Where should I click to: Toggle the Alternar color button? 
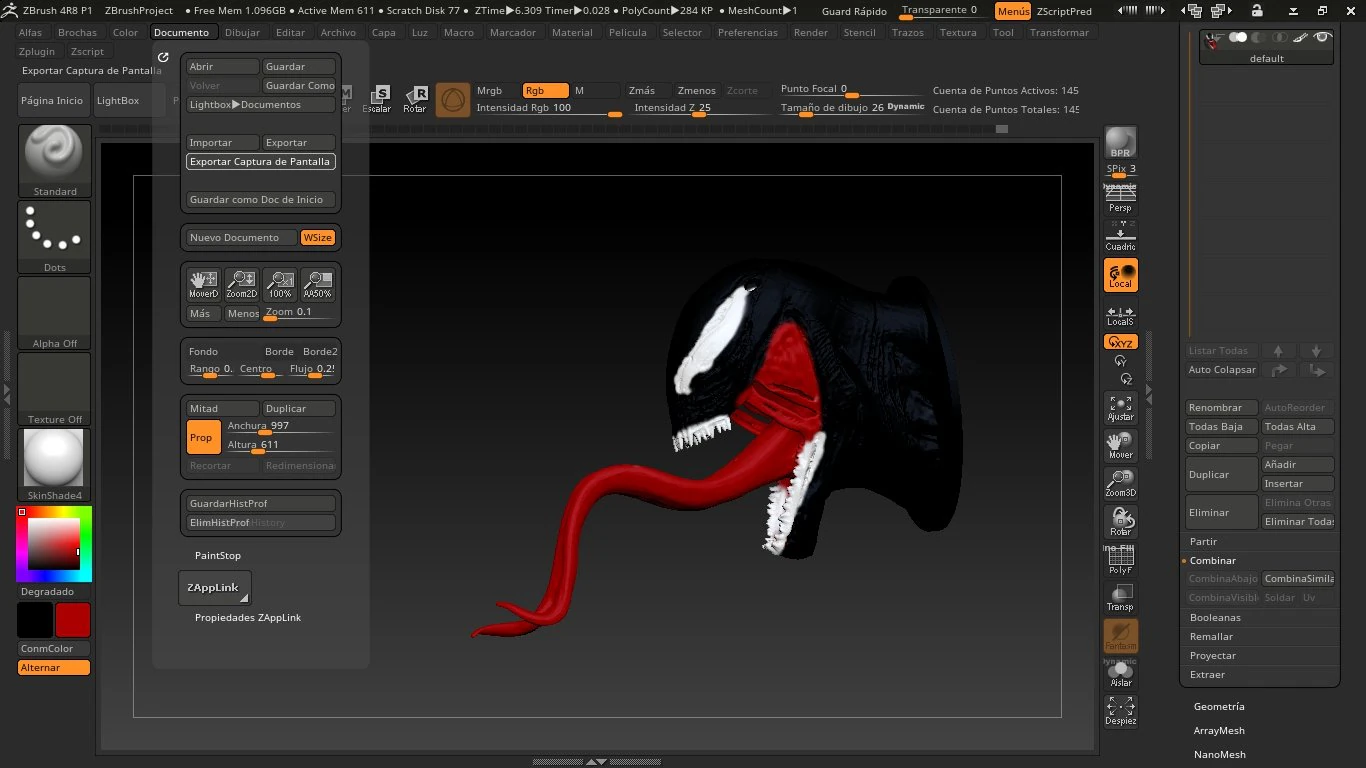click(x=54, y=667)
